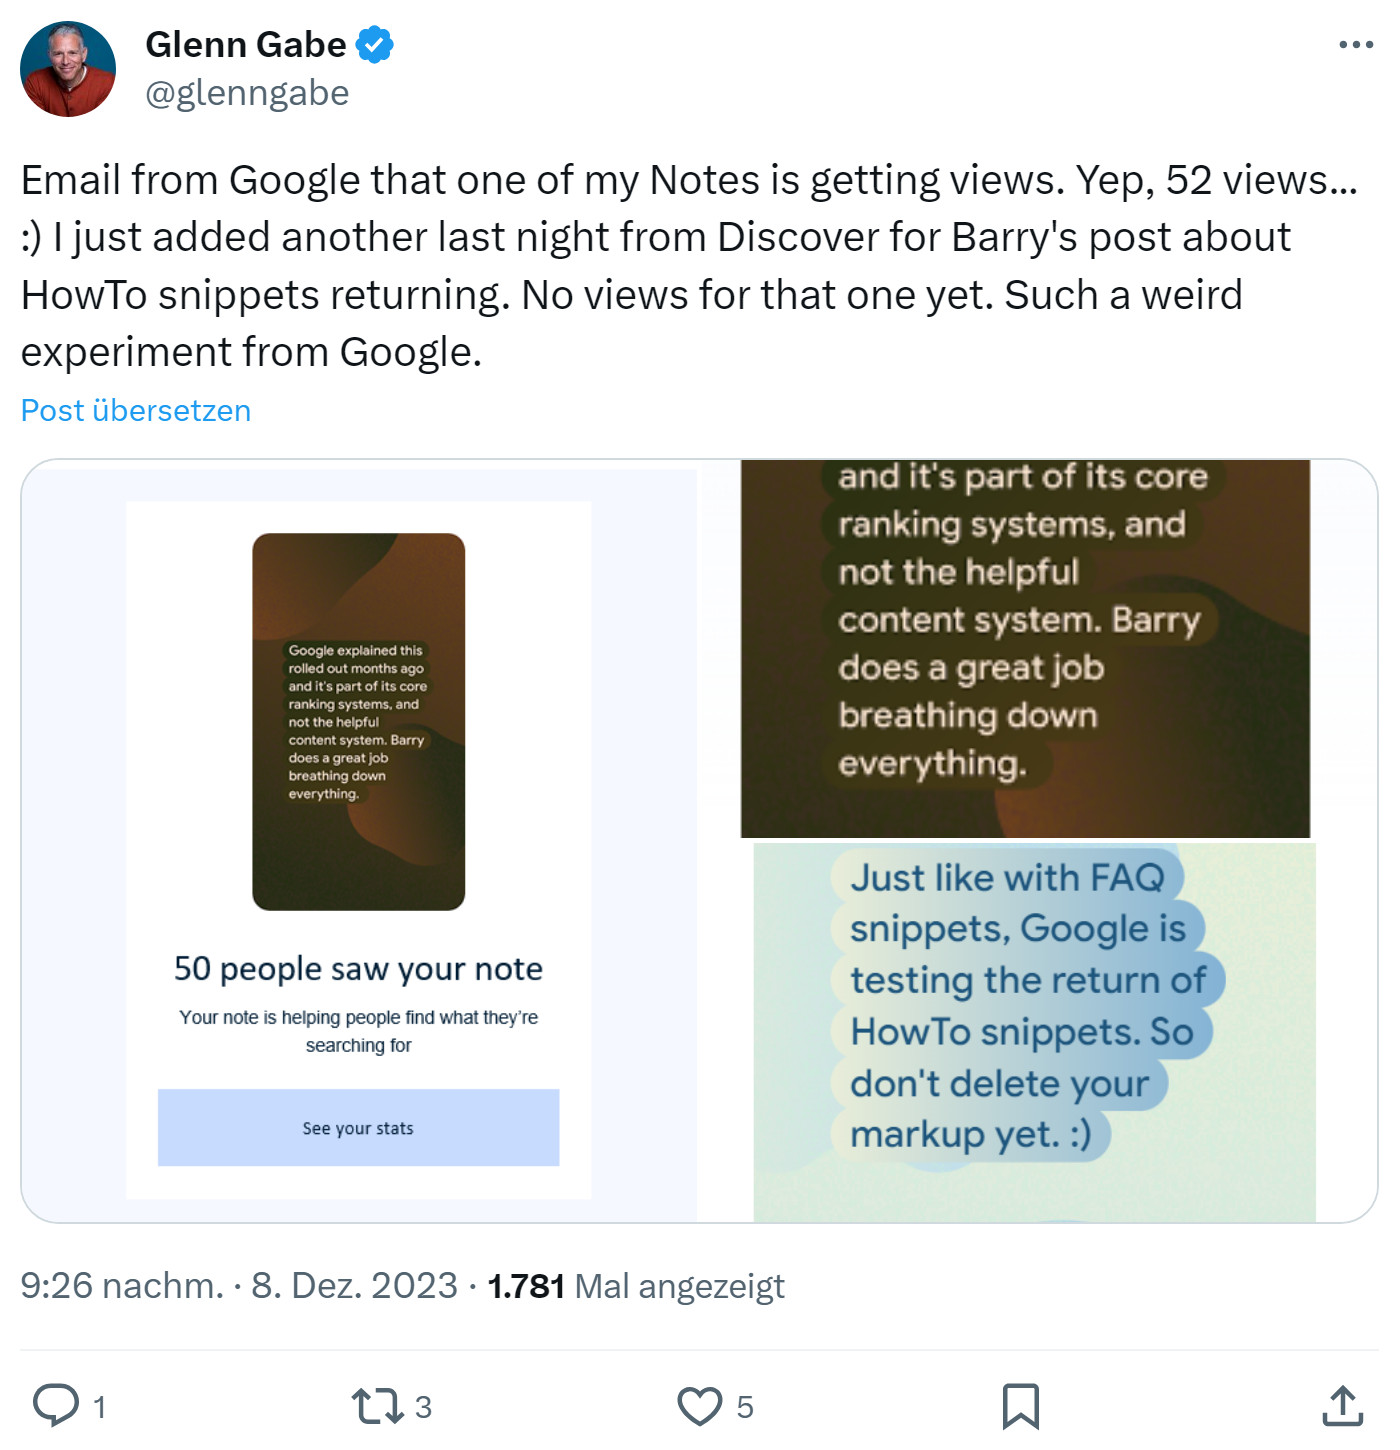Click the share/upload icon on the post
This screenshot has height=1450, width=1400.
click(x=1341, y=1406)
